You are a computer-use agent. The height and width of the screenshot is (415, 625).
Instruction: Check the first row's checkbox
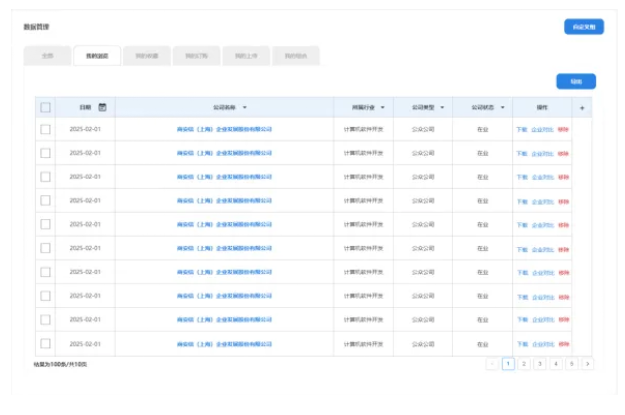(45, 129)
